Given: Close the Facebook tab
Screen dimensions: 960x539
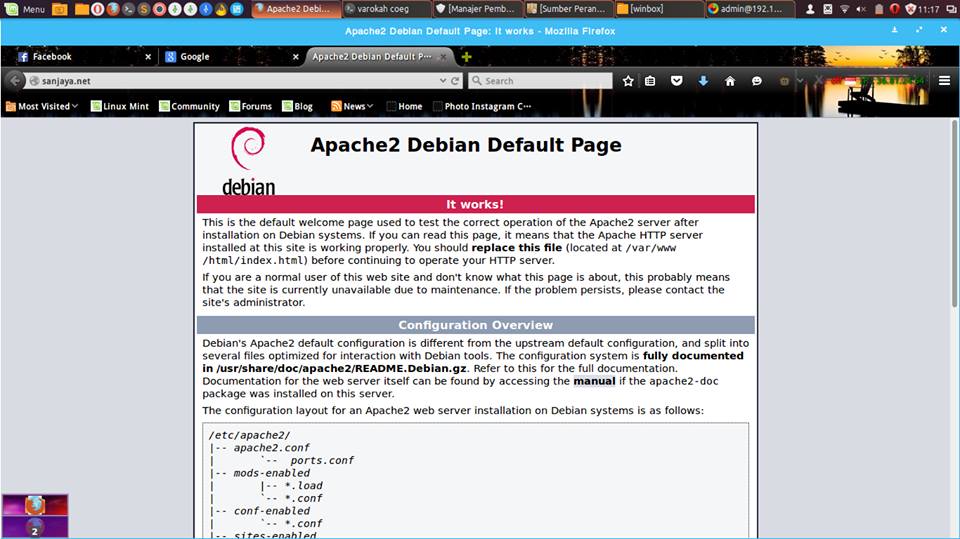Looking at the screenshot, I should click(x=148, y=56).
